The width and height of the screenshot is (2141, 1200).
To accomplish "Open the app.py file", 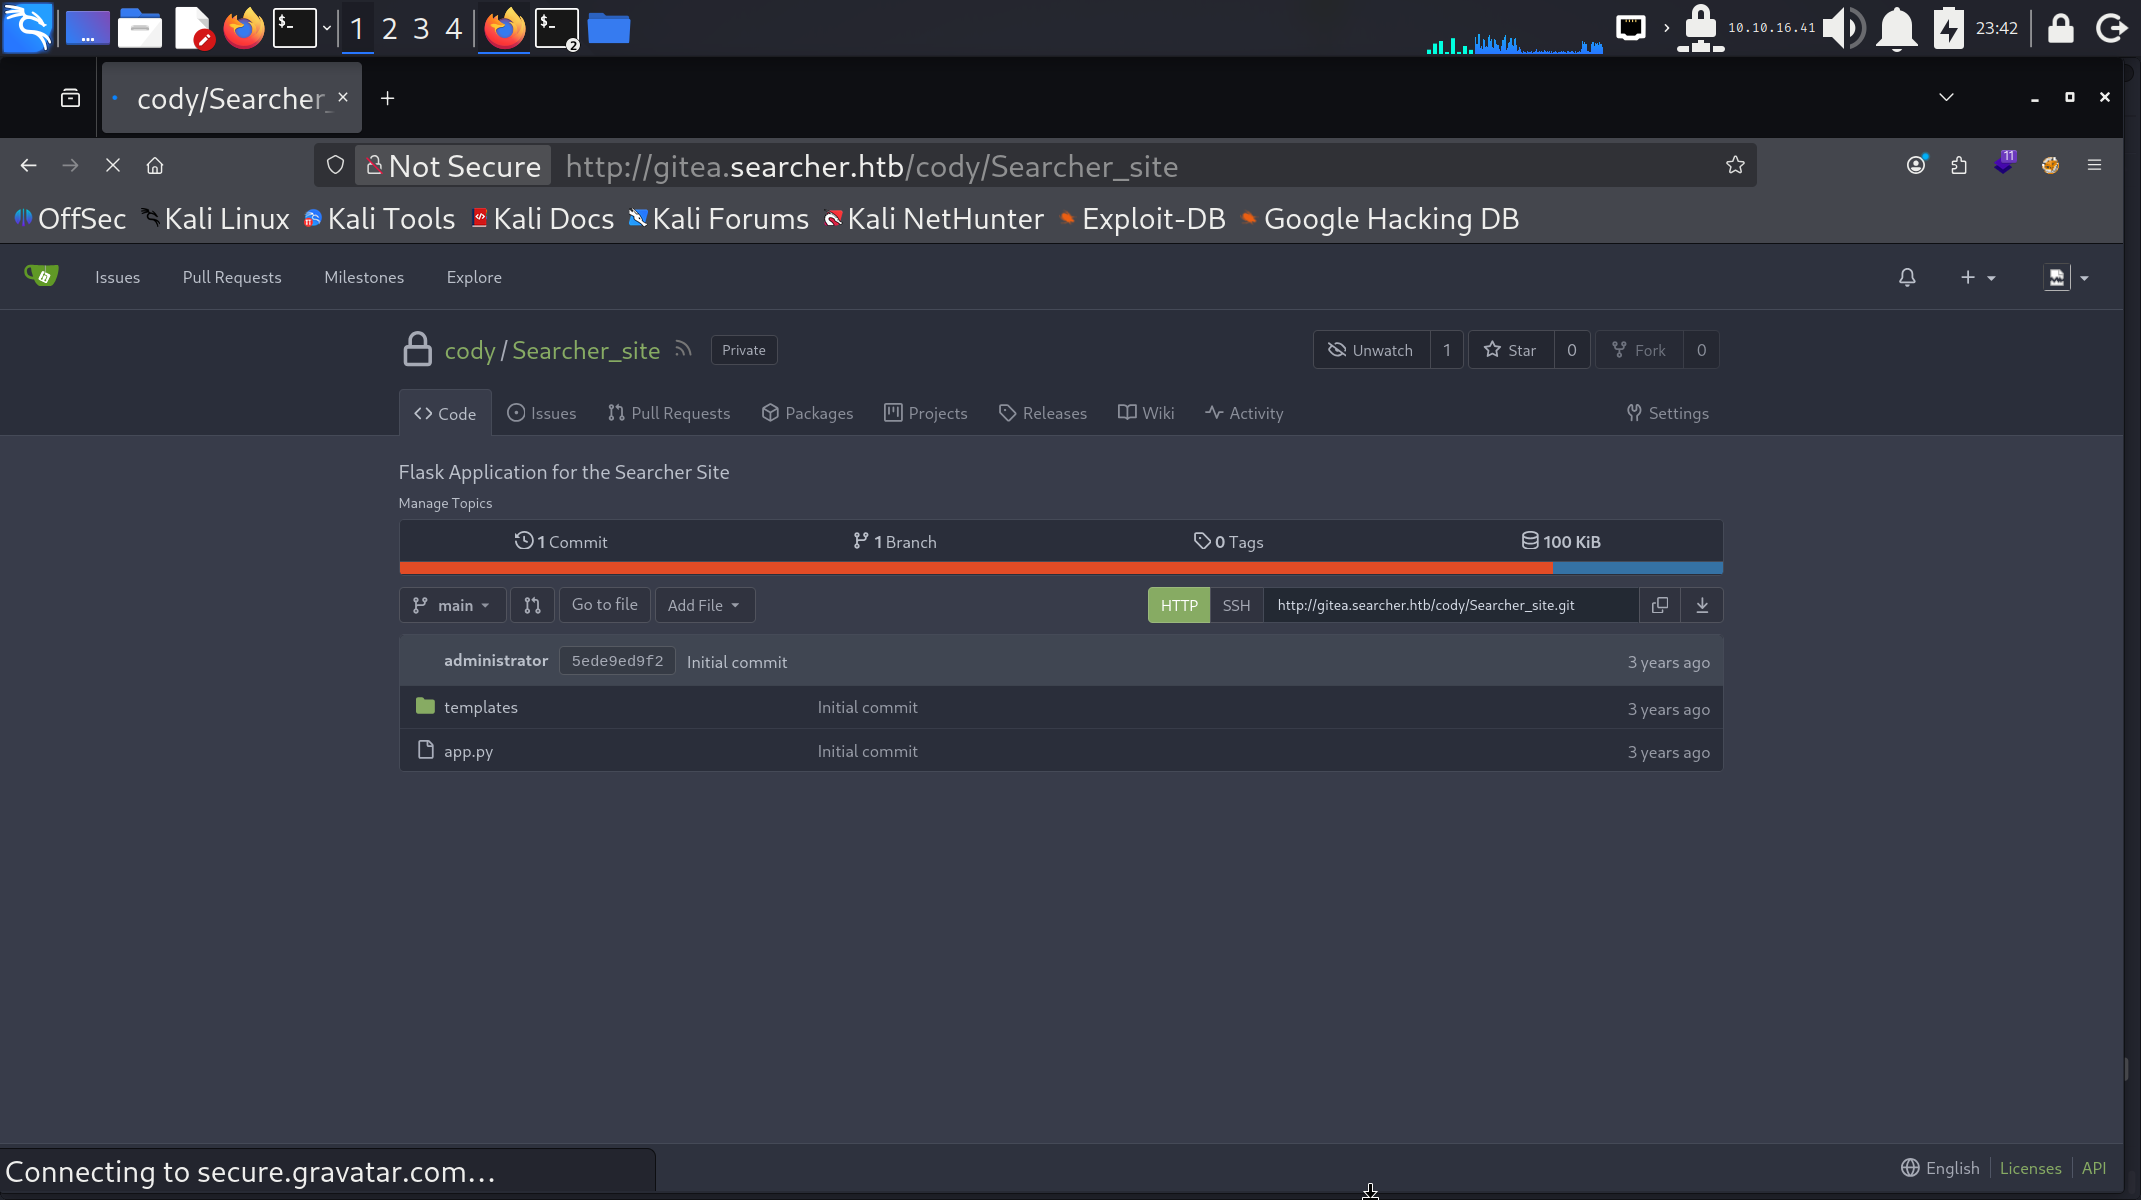I will (x=468, y=751).
